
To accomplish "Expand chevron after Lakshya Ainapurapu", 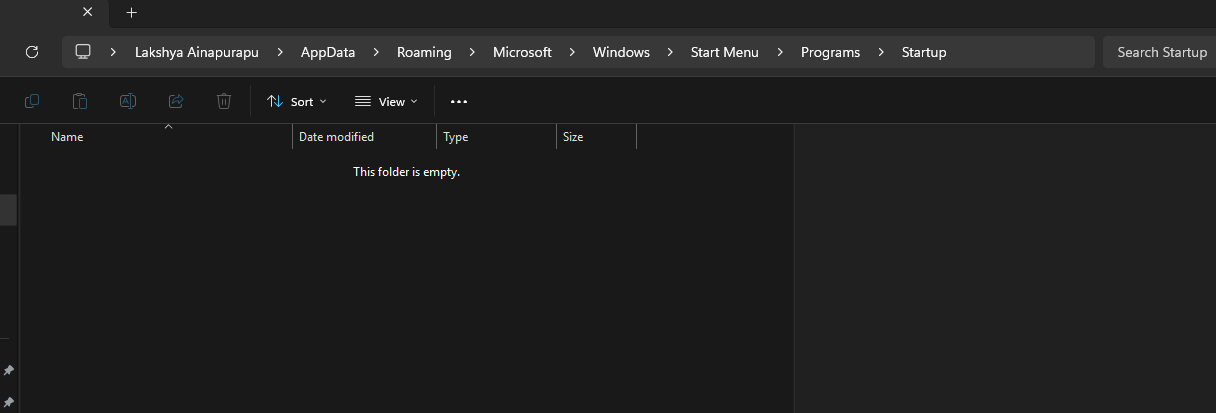I will coord(280,52).
